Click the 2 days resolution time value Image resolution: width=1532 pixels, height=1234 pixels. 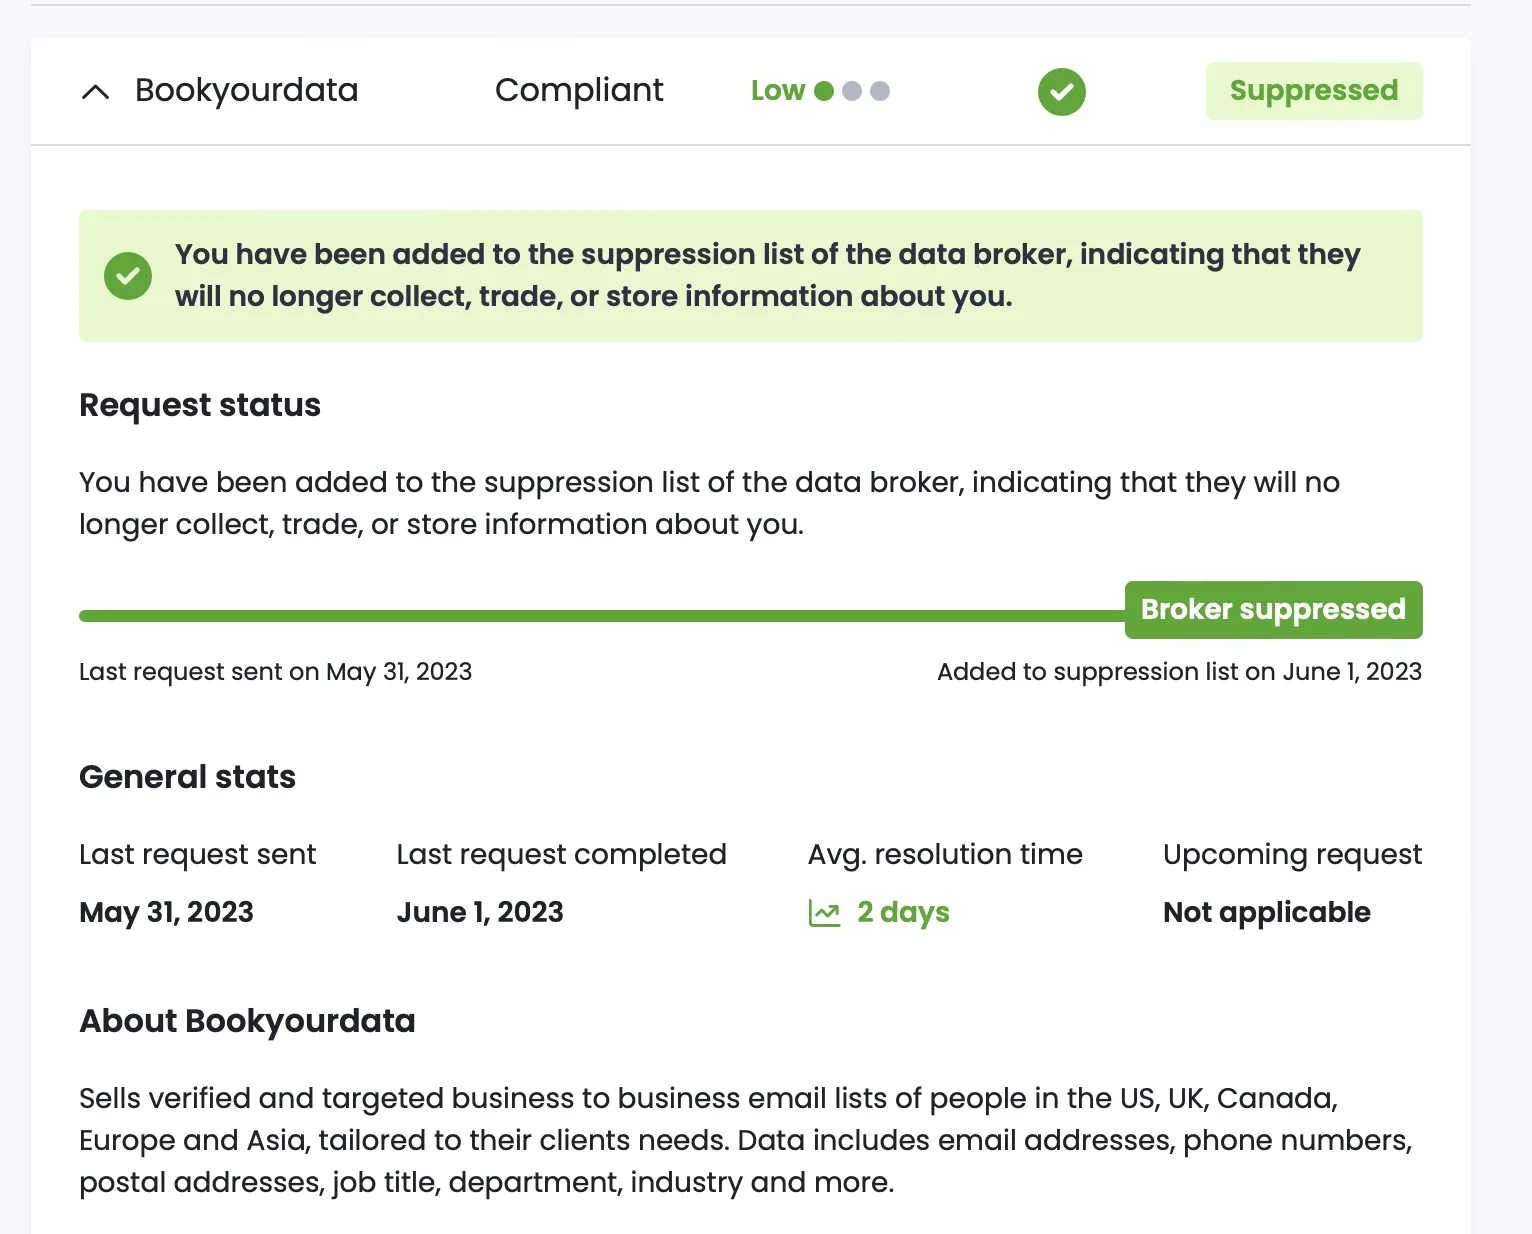click(903, 912)
